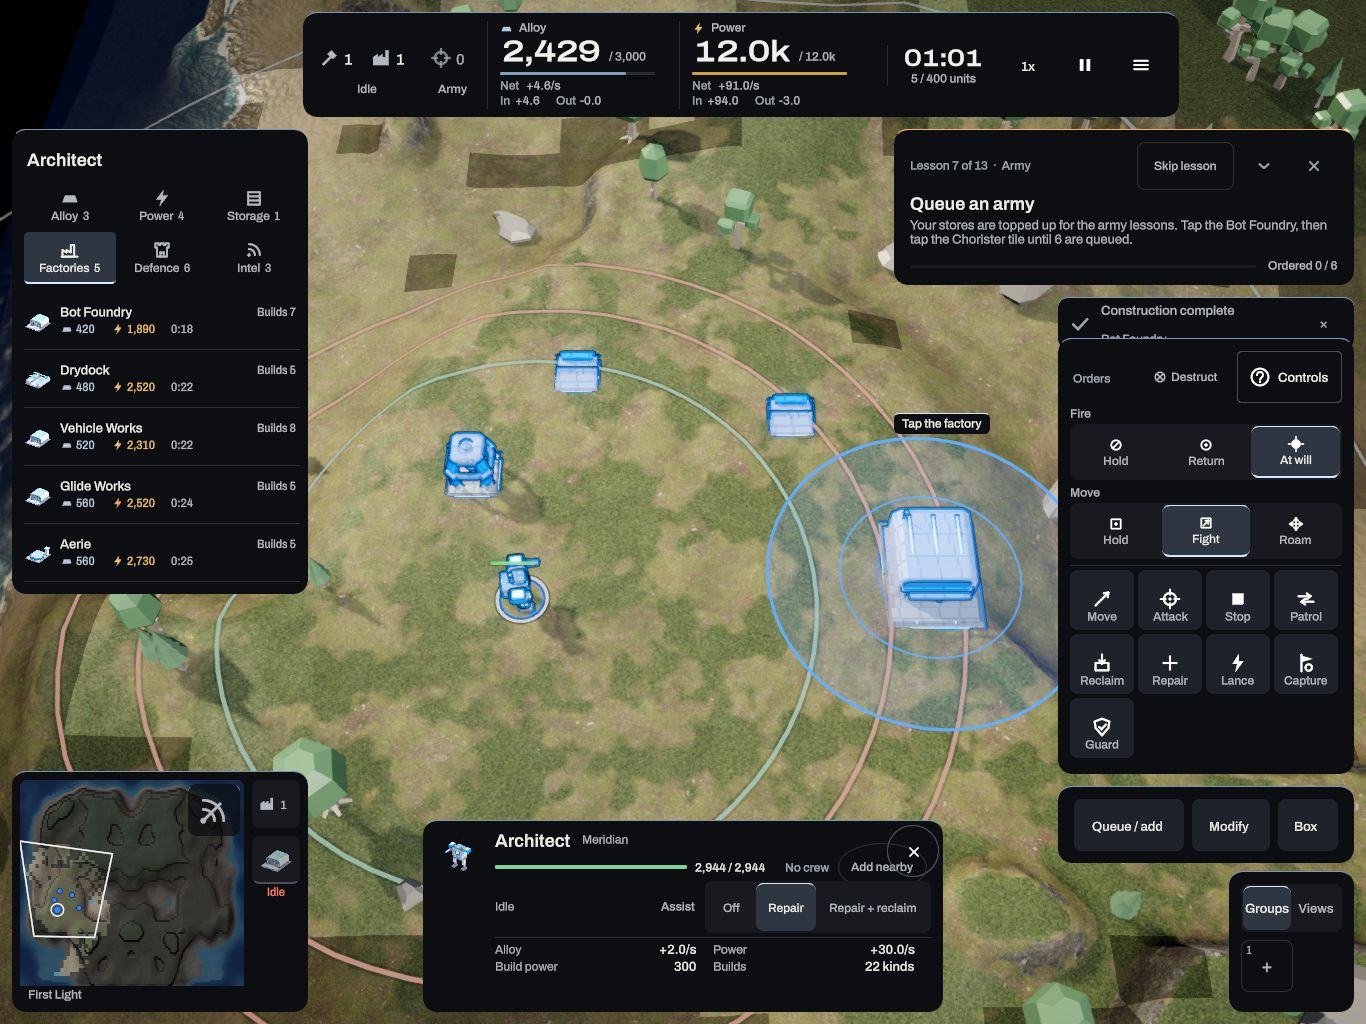Viewport: 1366px width, 1024px height.
Task: Open the Destruct order
Action: (x=1185, y=377)
